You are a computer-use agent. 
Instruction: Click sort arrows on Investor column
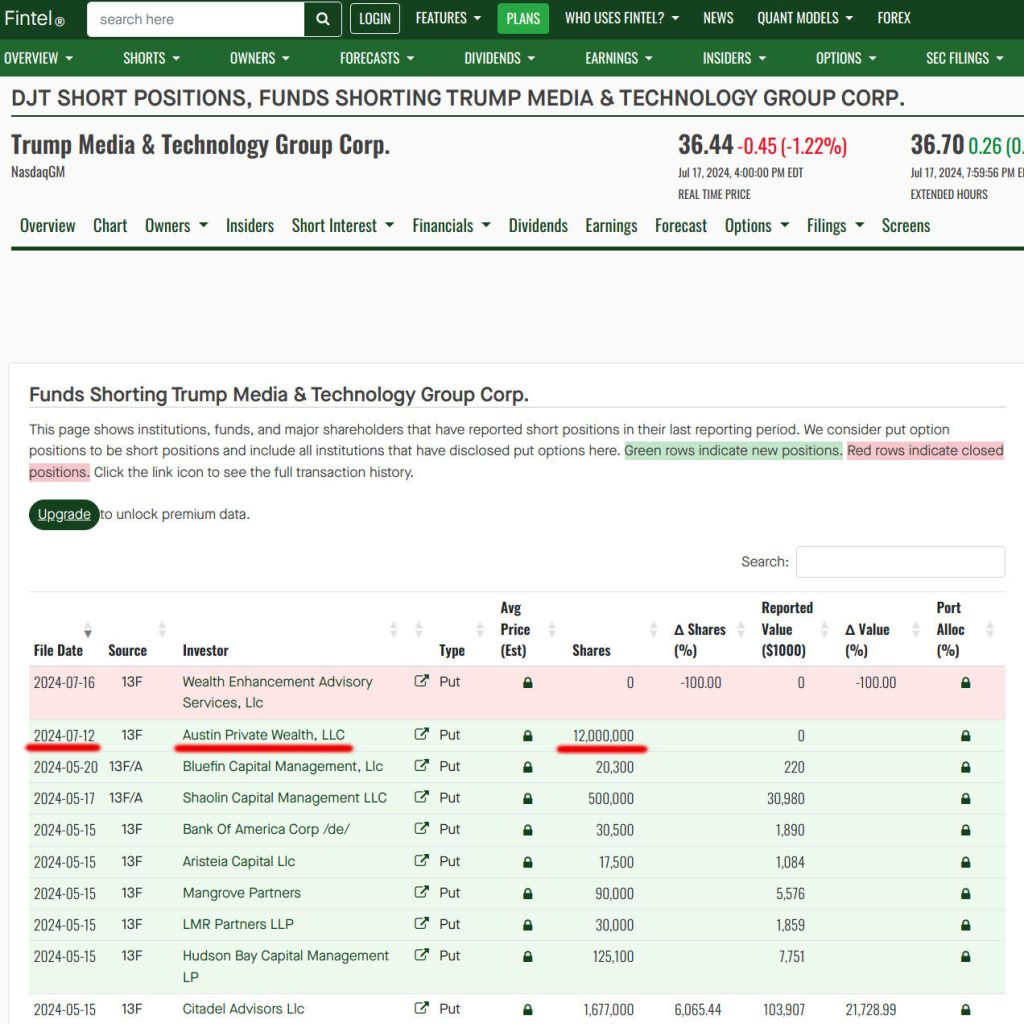tap(393, 629)
